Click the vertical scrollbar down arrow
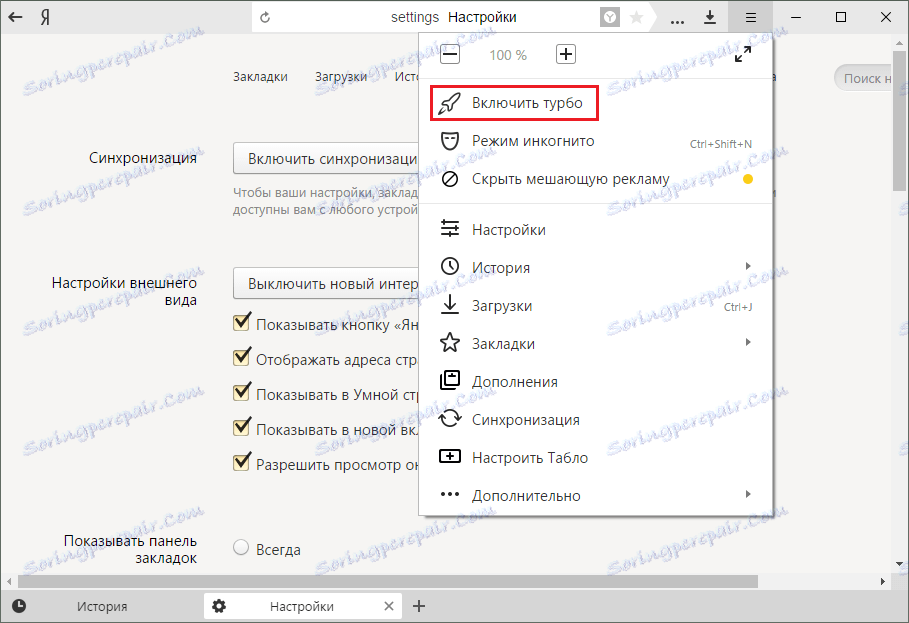This screenshot has width=909, height=623. 899,563
